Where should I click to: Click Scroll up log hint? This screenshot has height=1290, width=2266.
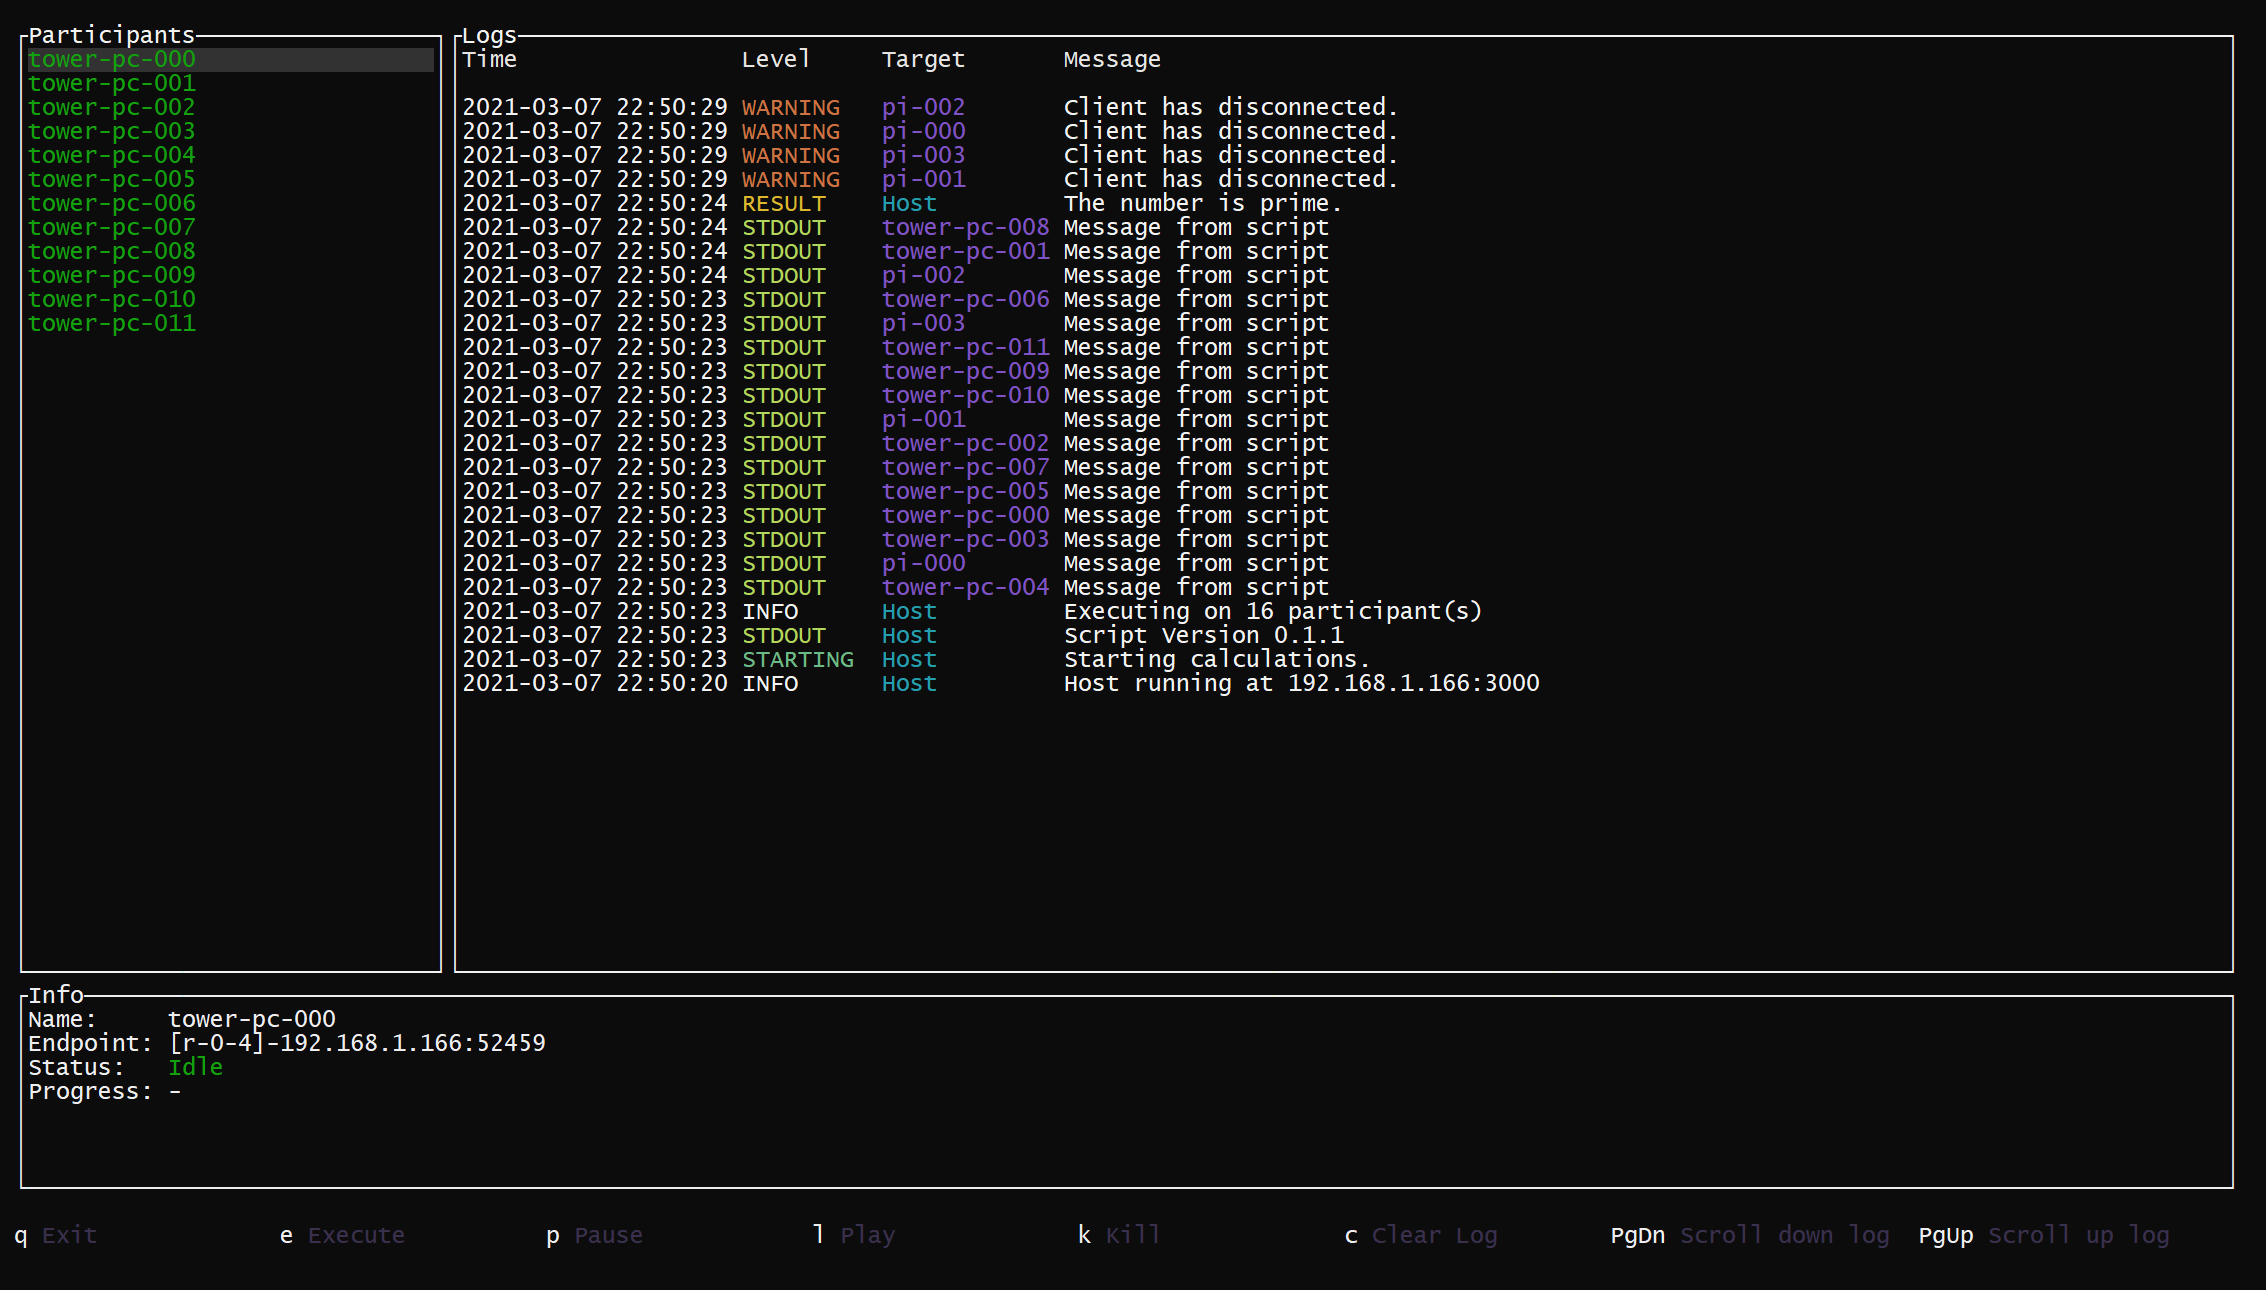pyautogui.click(x=2078, y=1236)
